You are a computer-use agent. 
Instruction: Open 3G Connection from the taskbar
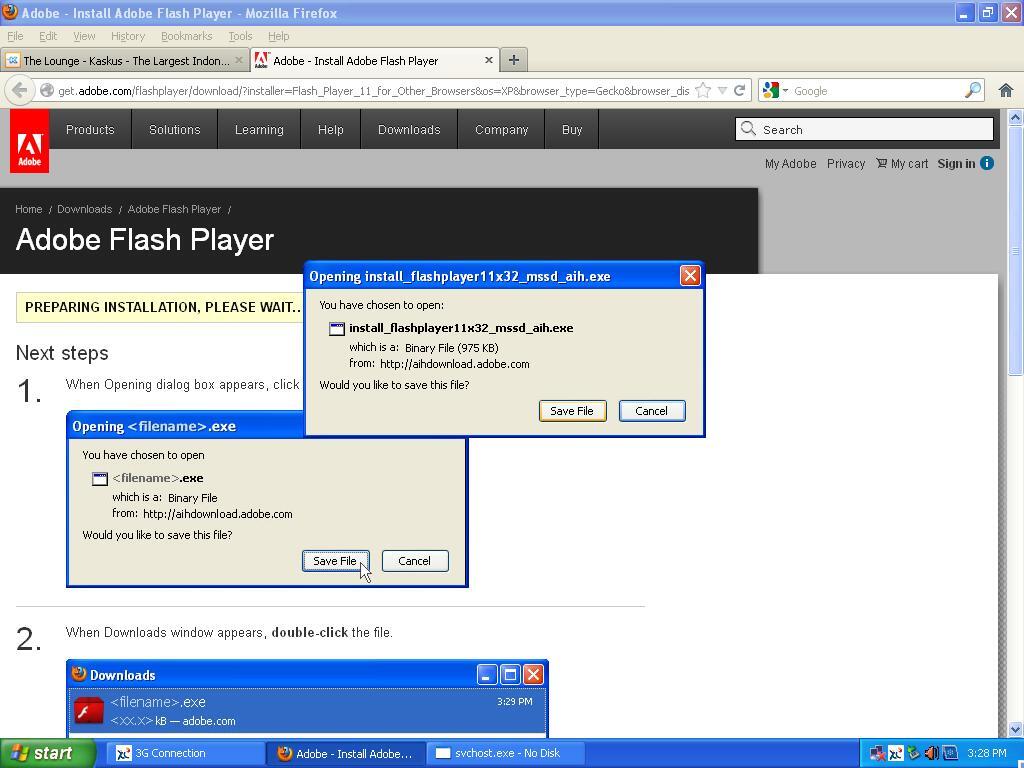pos(170,753)
